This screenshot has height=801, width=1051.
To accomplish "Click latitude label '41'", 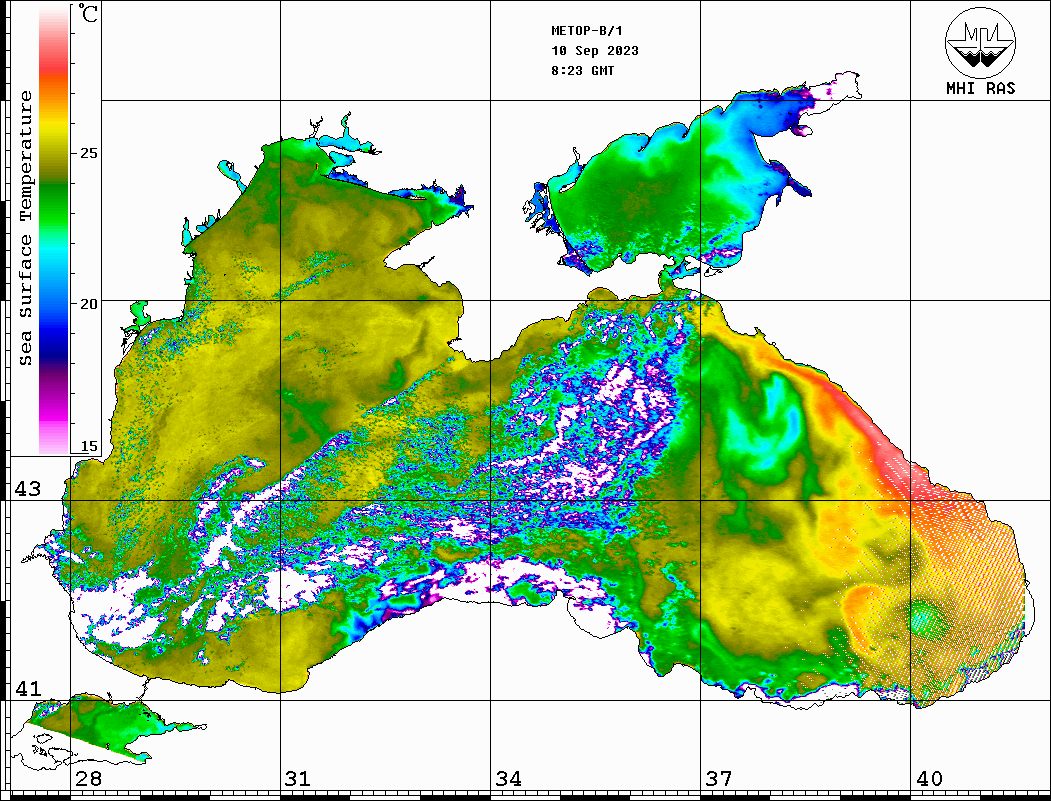I will pos(28,688).
